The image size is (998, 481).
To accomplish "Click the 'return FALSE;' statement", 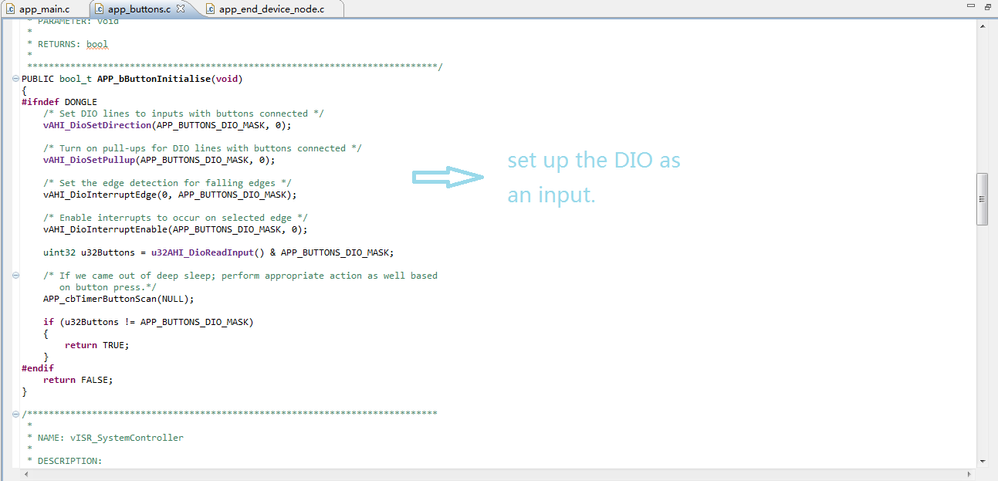I will pyautogui.click(x=78, y=379).
